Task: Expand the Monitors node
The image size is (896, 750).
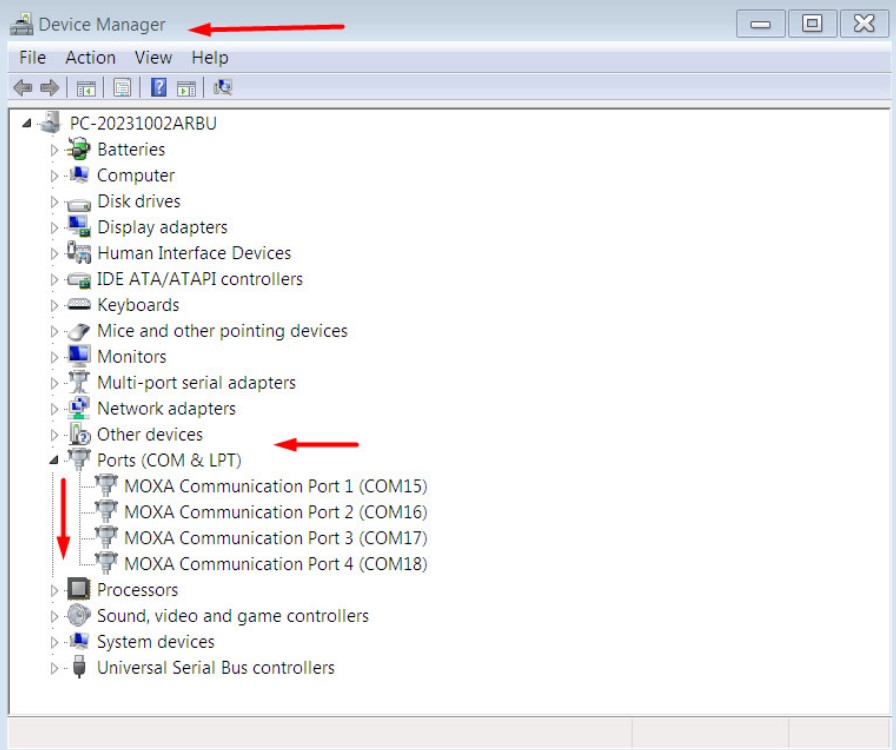Action: [x=54, y=357]
